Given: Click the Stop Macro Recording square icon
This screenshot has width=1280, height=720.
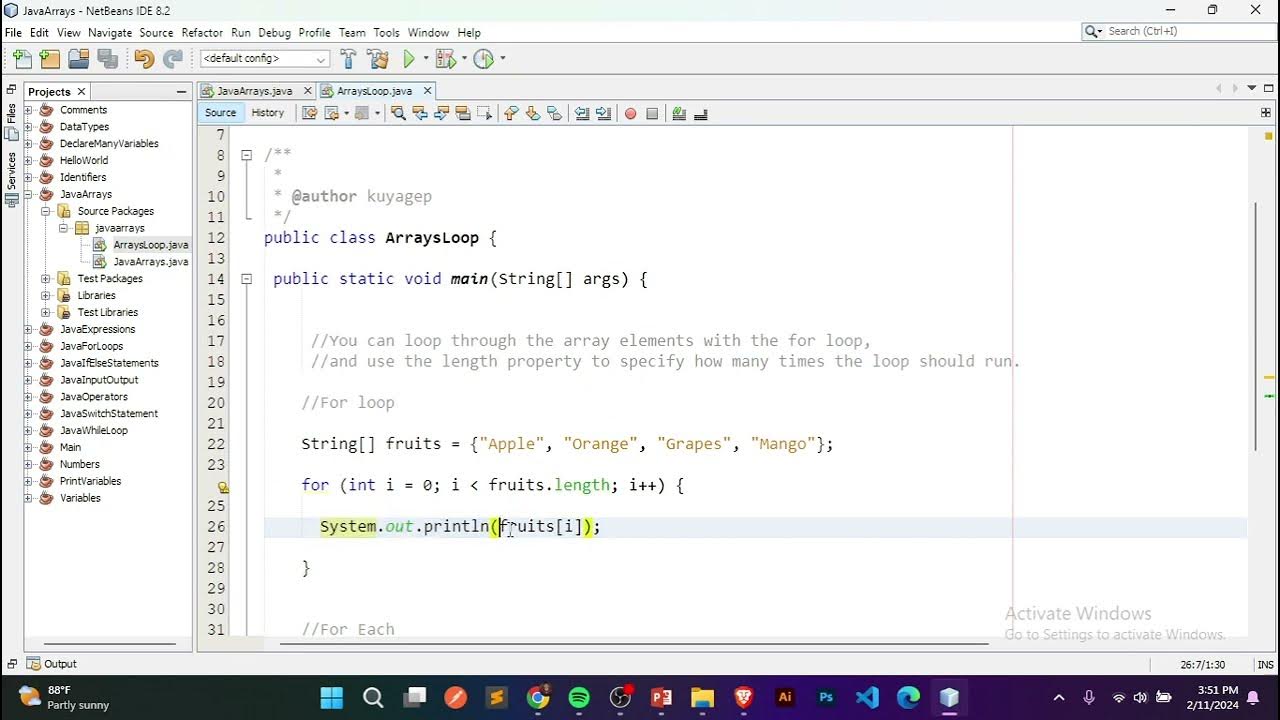Looking at the screenshot, I should tap(652, 113).
